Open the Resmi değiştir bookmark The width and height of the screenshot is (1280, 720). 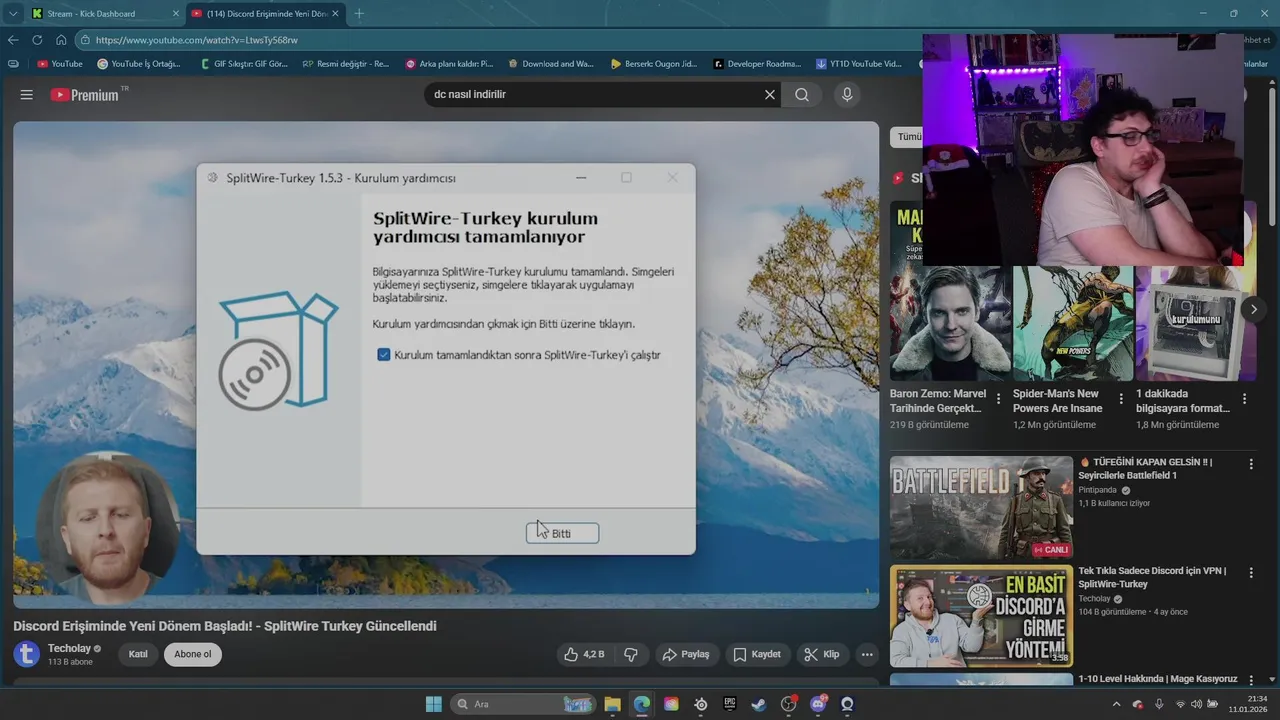346,64
